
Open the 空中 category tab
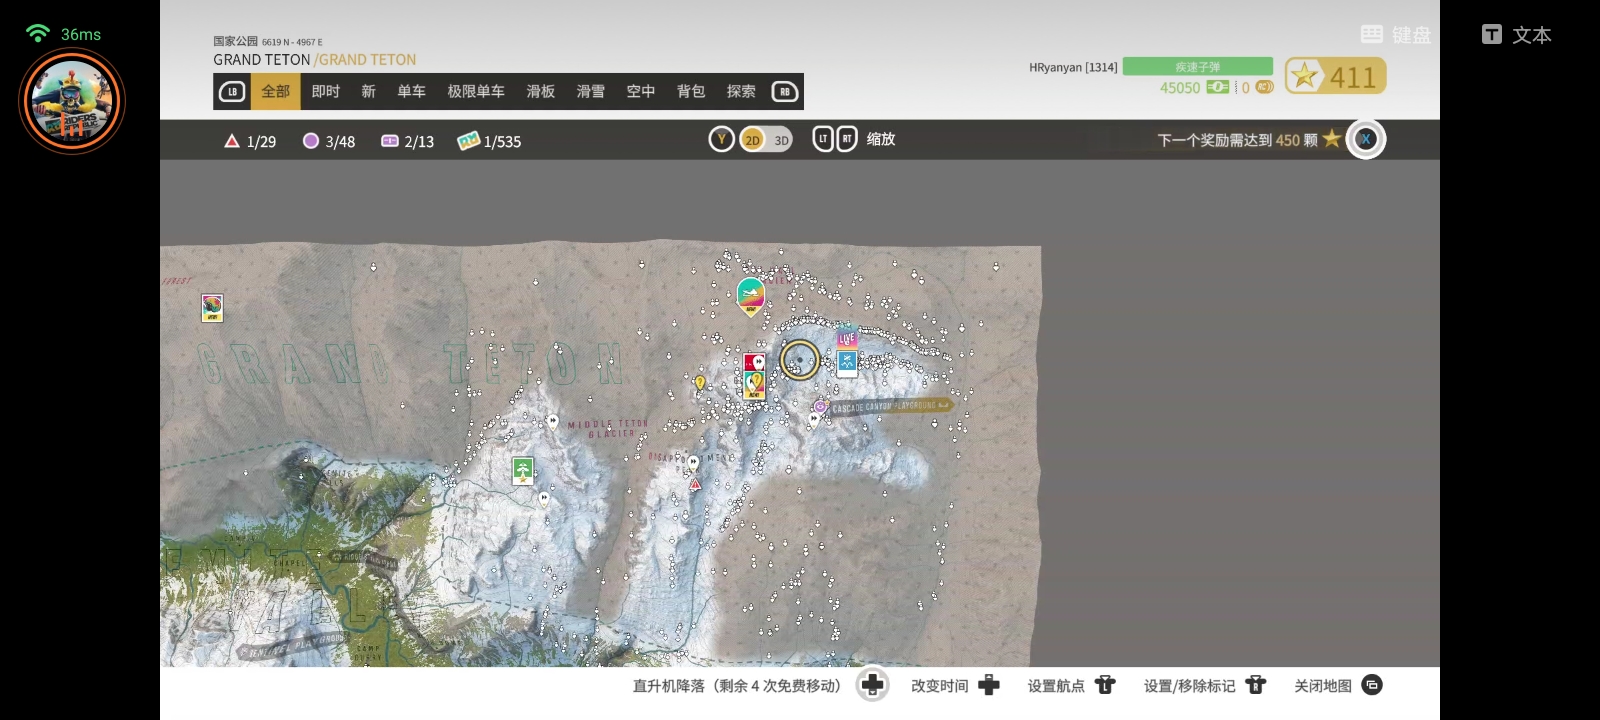coord(641,92)
